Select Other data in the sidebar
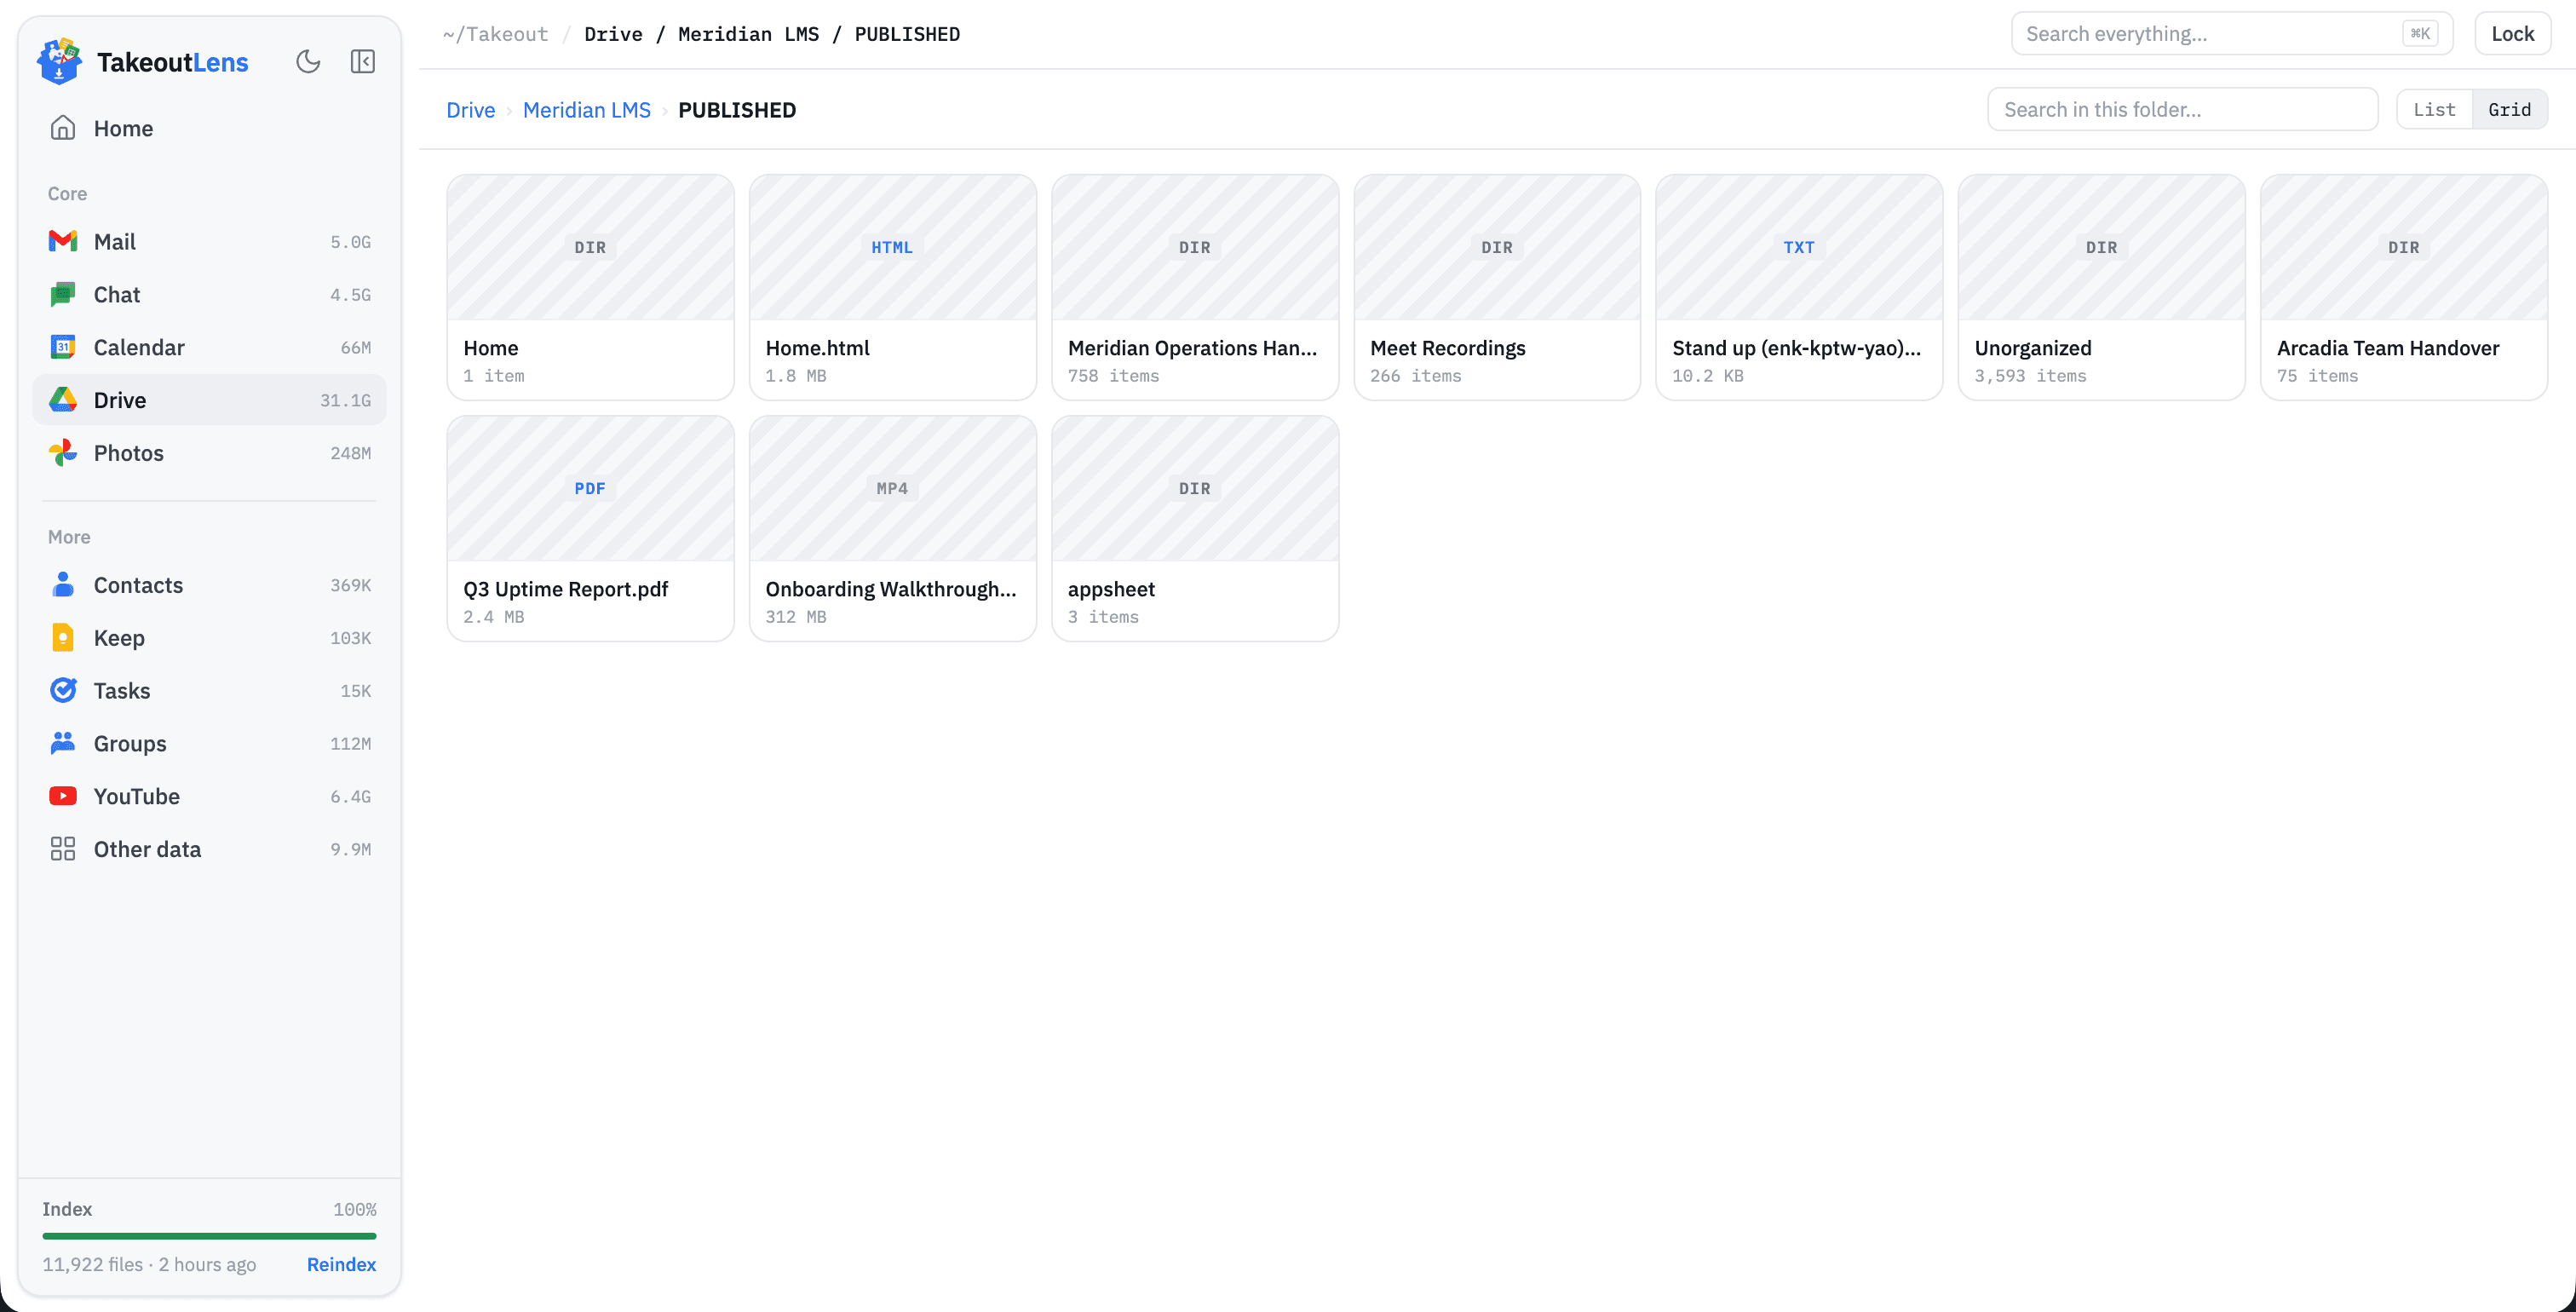2576x1312 pixels. click(209, 849)
